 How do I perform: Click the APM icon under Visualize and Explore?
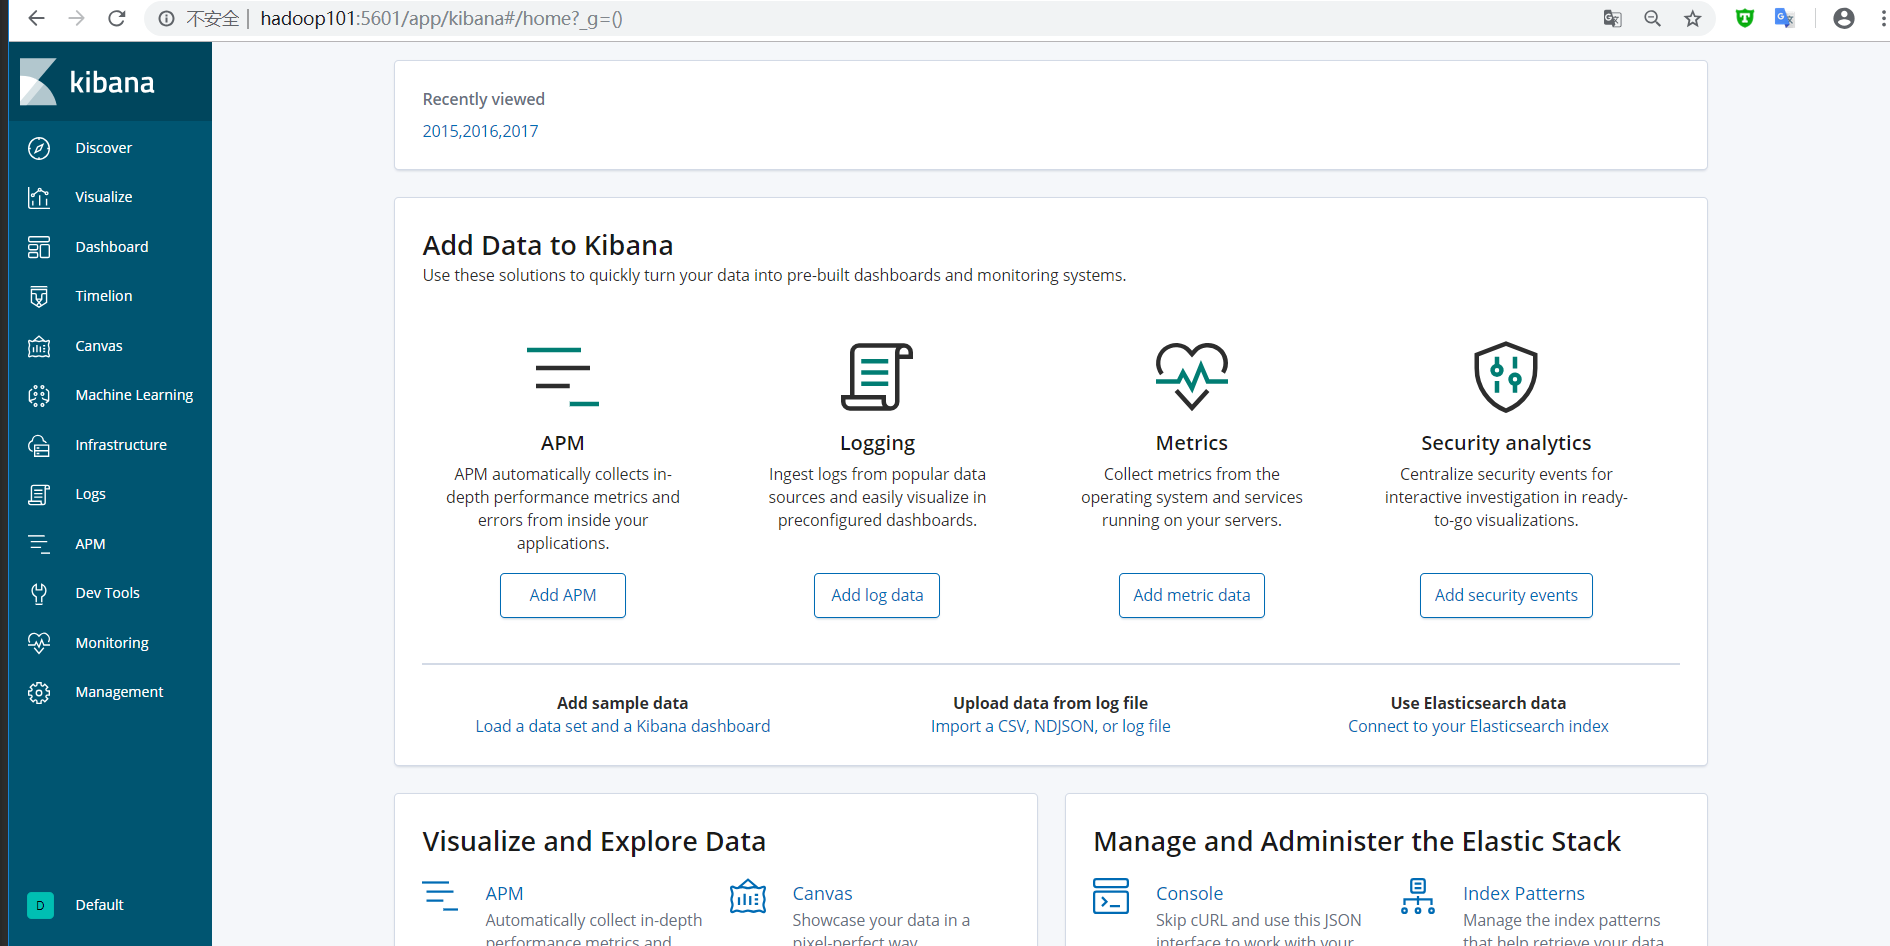coord(440,895)
